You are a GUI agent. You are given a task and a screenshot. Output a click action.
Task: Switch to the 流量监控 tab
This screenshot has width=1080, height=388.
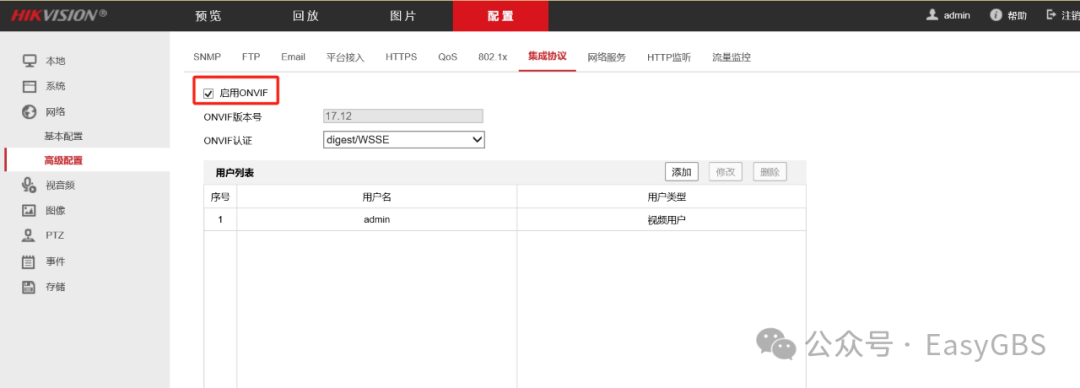click(731, 57)
